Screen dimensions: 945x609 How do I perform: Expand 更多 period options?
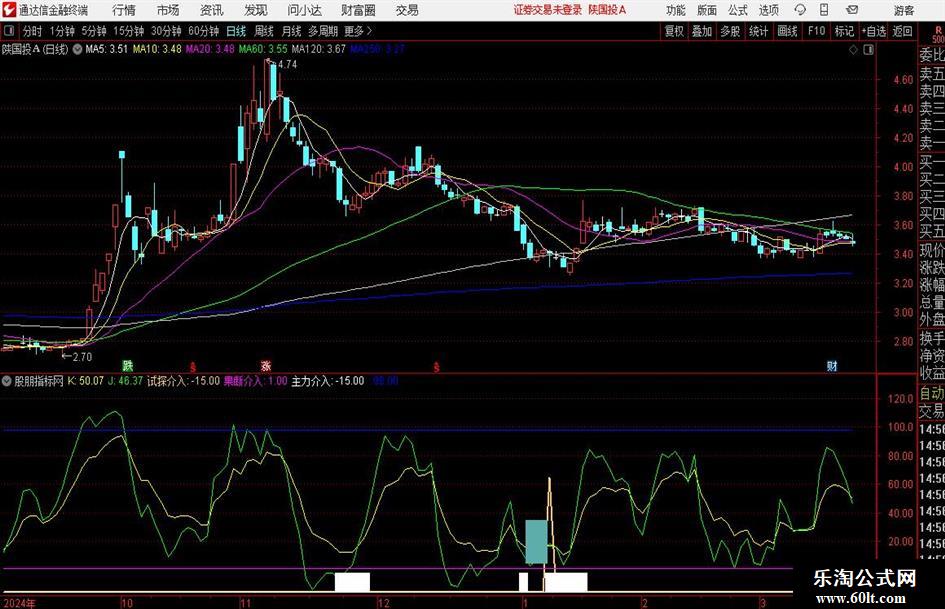[x=358, y=31]
